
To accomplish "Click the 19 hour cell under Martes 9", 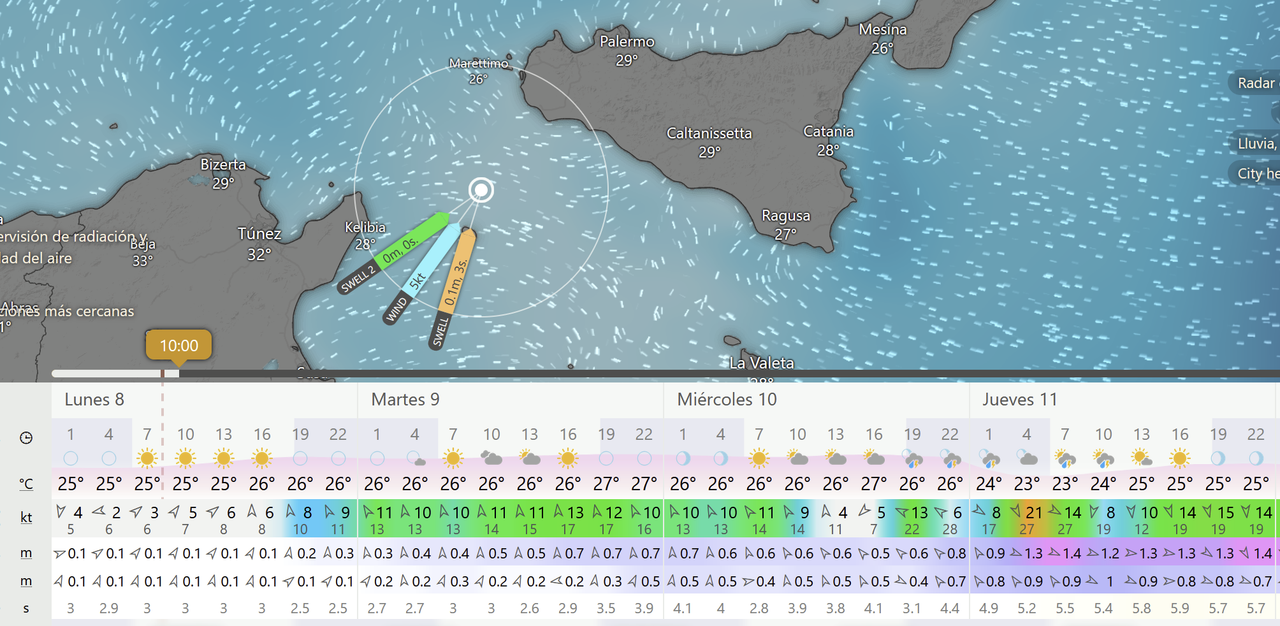I will pos(606,435).
